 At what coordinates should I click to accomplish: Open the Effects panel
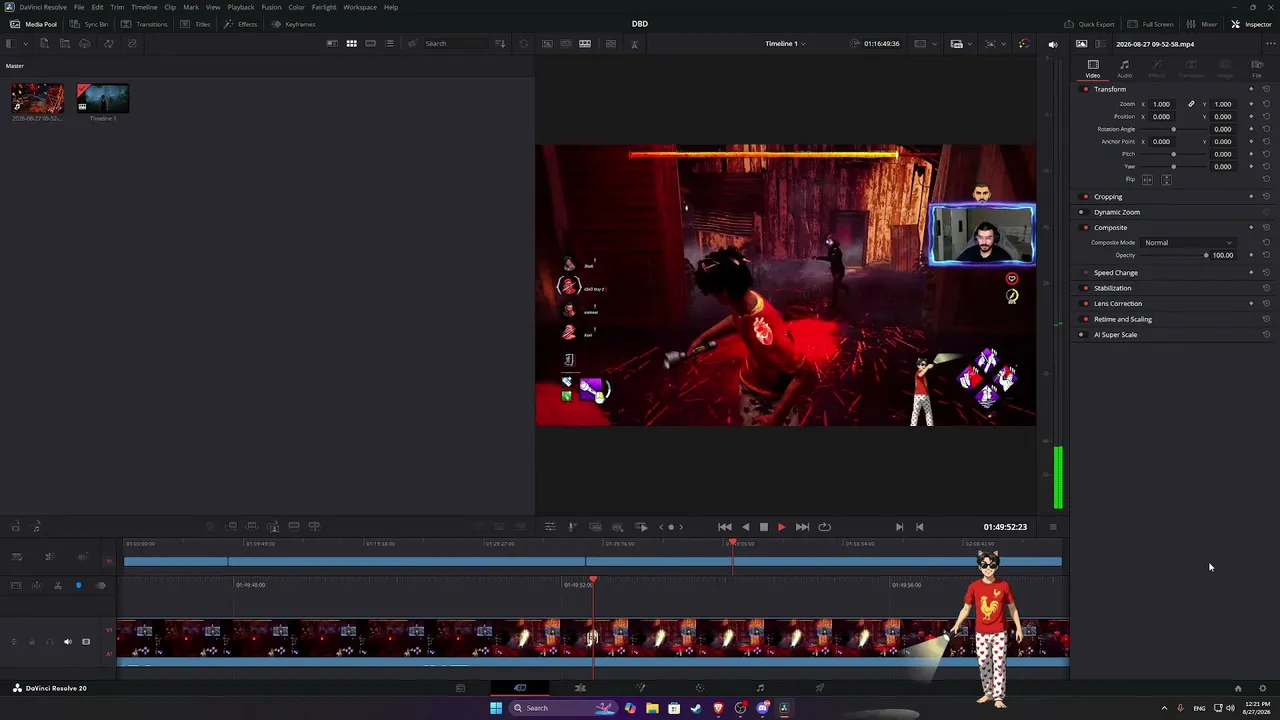240,24
